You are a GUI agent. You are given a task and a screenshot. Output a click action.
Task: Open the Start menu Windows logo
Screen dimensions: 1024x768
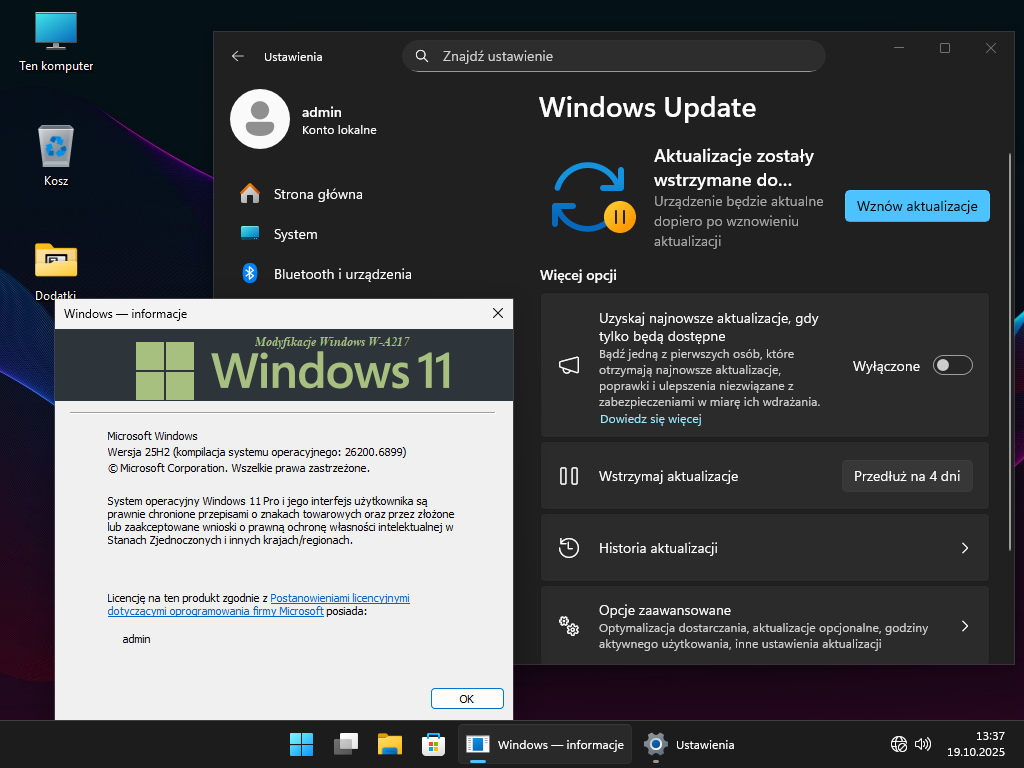[x=301, y=744]
